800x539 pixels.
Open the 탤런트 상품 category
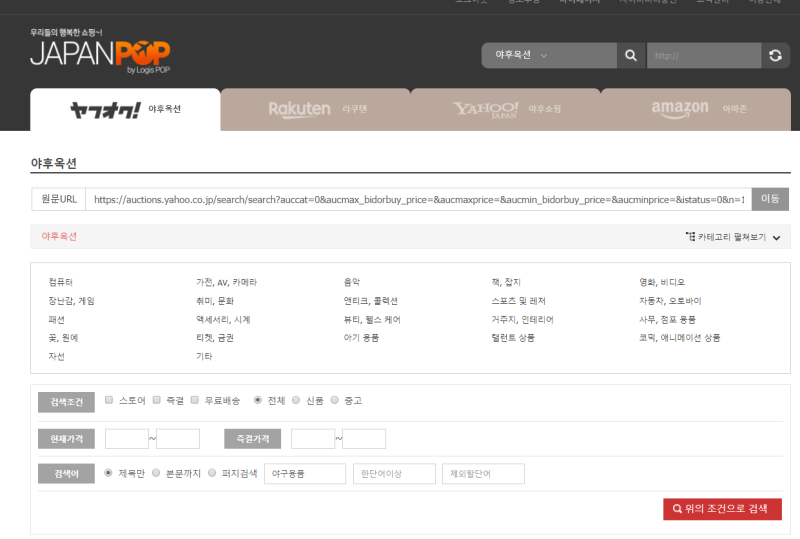(513, 338)
